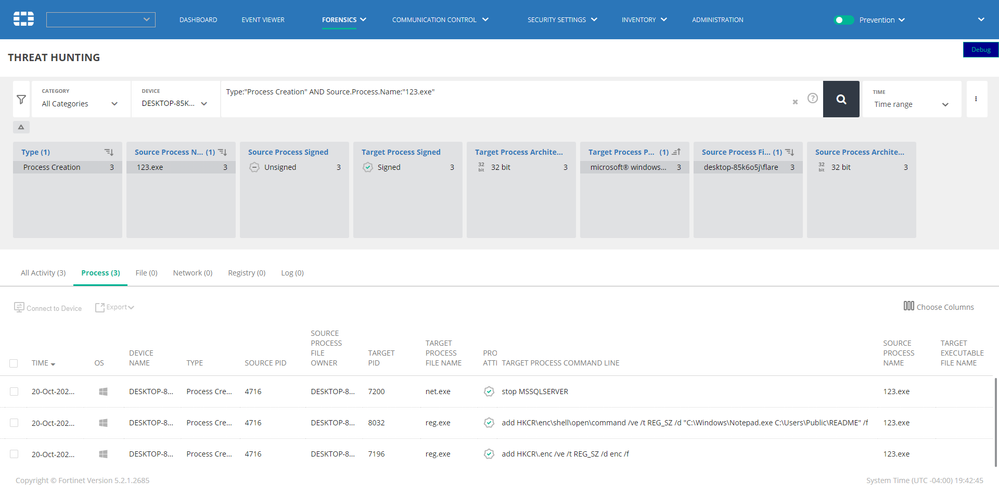The width and height of the screenshot is (999, 488).
Task: Open the vertical three-dot options menu
Action: click(x=976, y=99)
